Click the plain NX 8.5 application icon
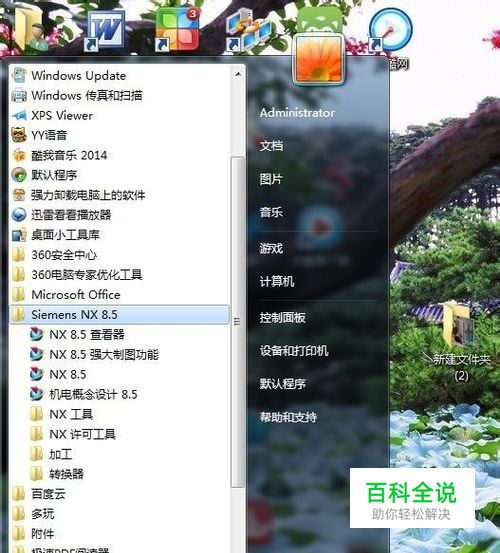 coord(37,374)
